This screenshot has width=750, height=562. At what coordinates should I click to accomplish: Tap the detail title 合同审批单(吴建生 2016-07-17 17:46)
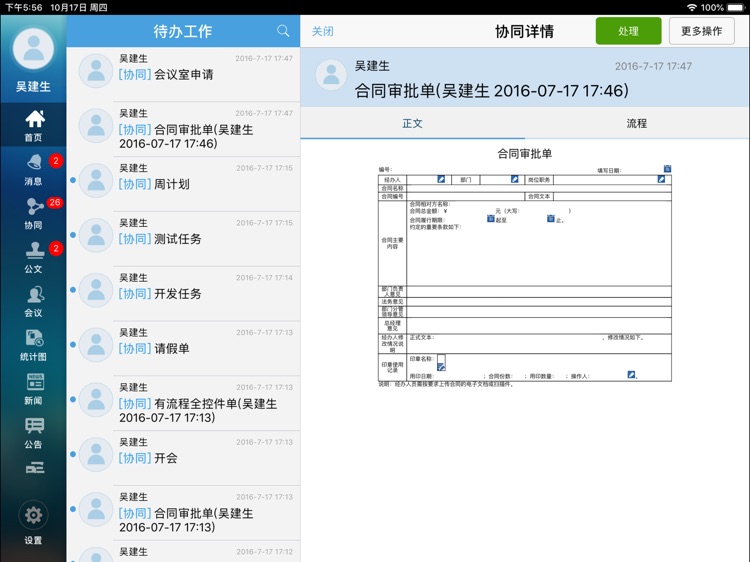492,90
